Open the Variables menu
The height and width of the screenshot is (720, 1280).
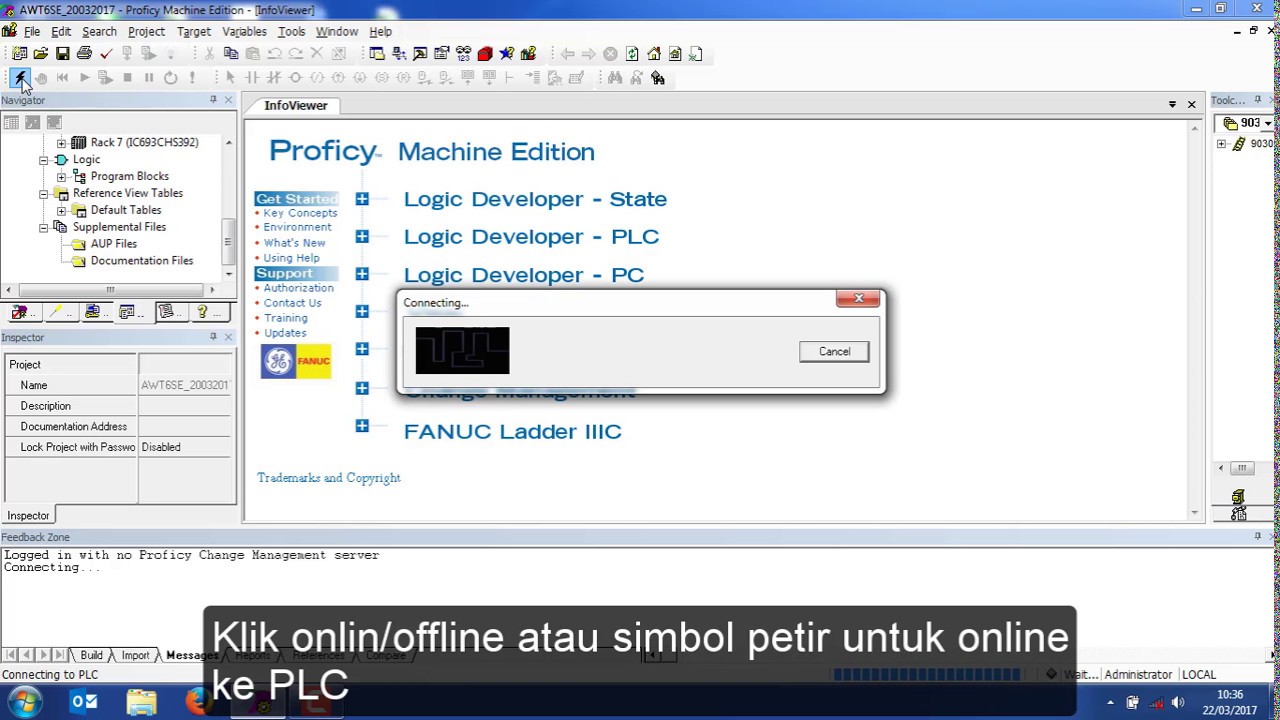click(x=244, y=31)
